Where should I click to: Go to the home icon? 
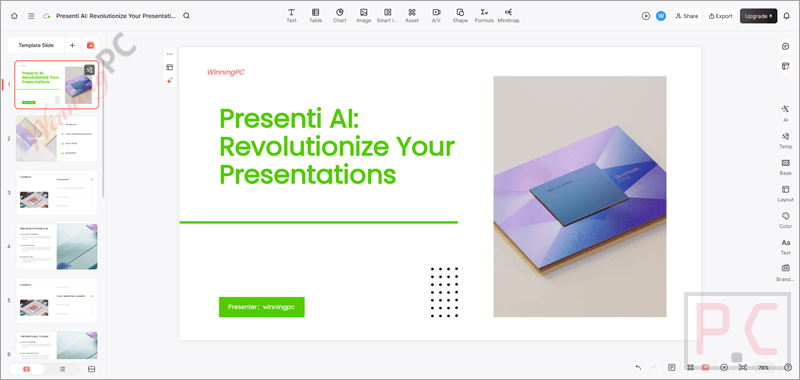tap(14, 16)
